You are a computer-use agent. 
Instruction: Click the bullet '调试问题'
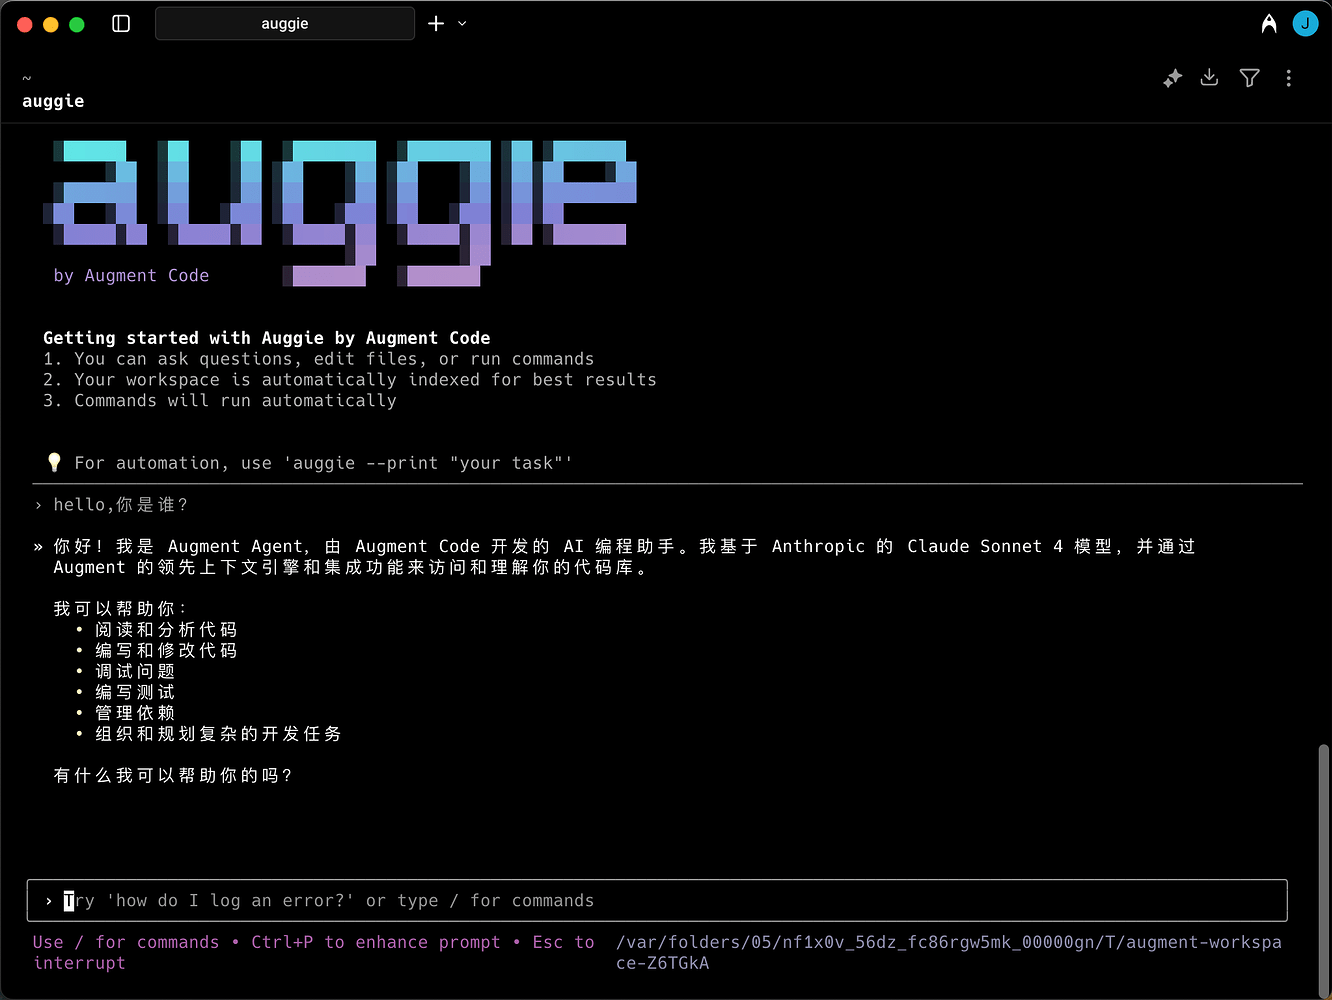click(135, 671)
